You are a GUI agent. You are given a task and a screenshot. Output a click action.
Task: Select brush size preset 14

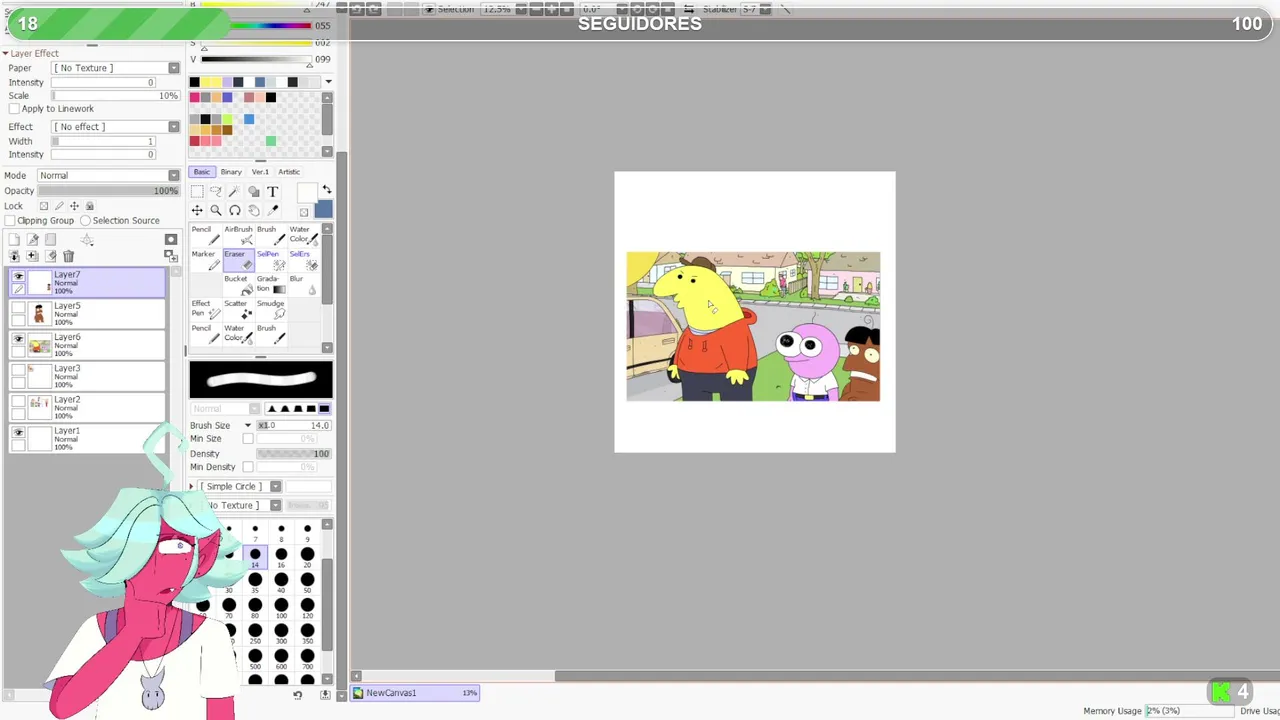pyautogui.click(x=255, y=557)
